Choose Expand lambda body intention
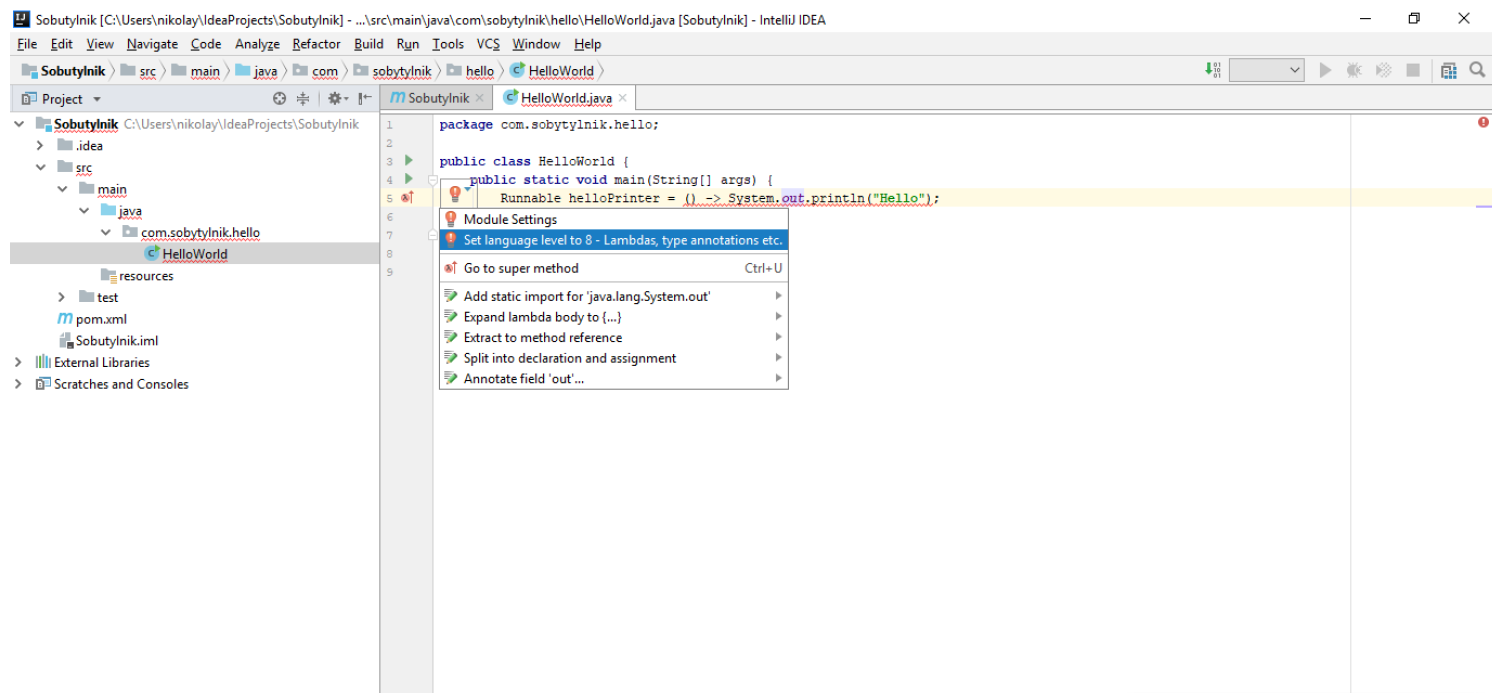The image size is (1494, 693). tap(614, 317)
